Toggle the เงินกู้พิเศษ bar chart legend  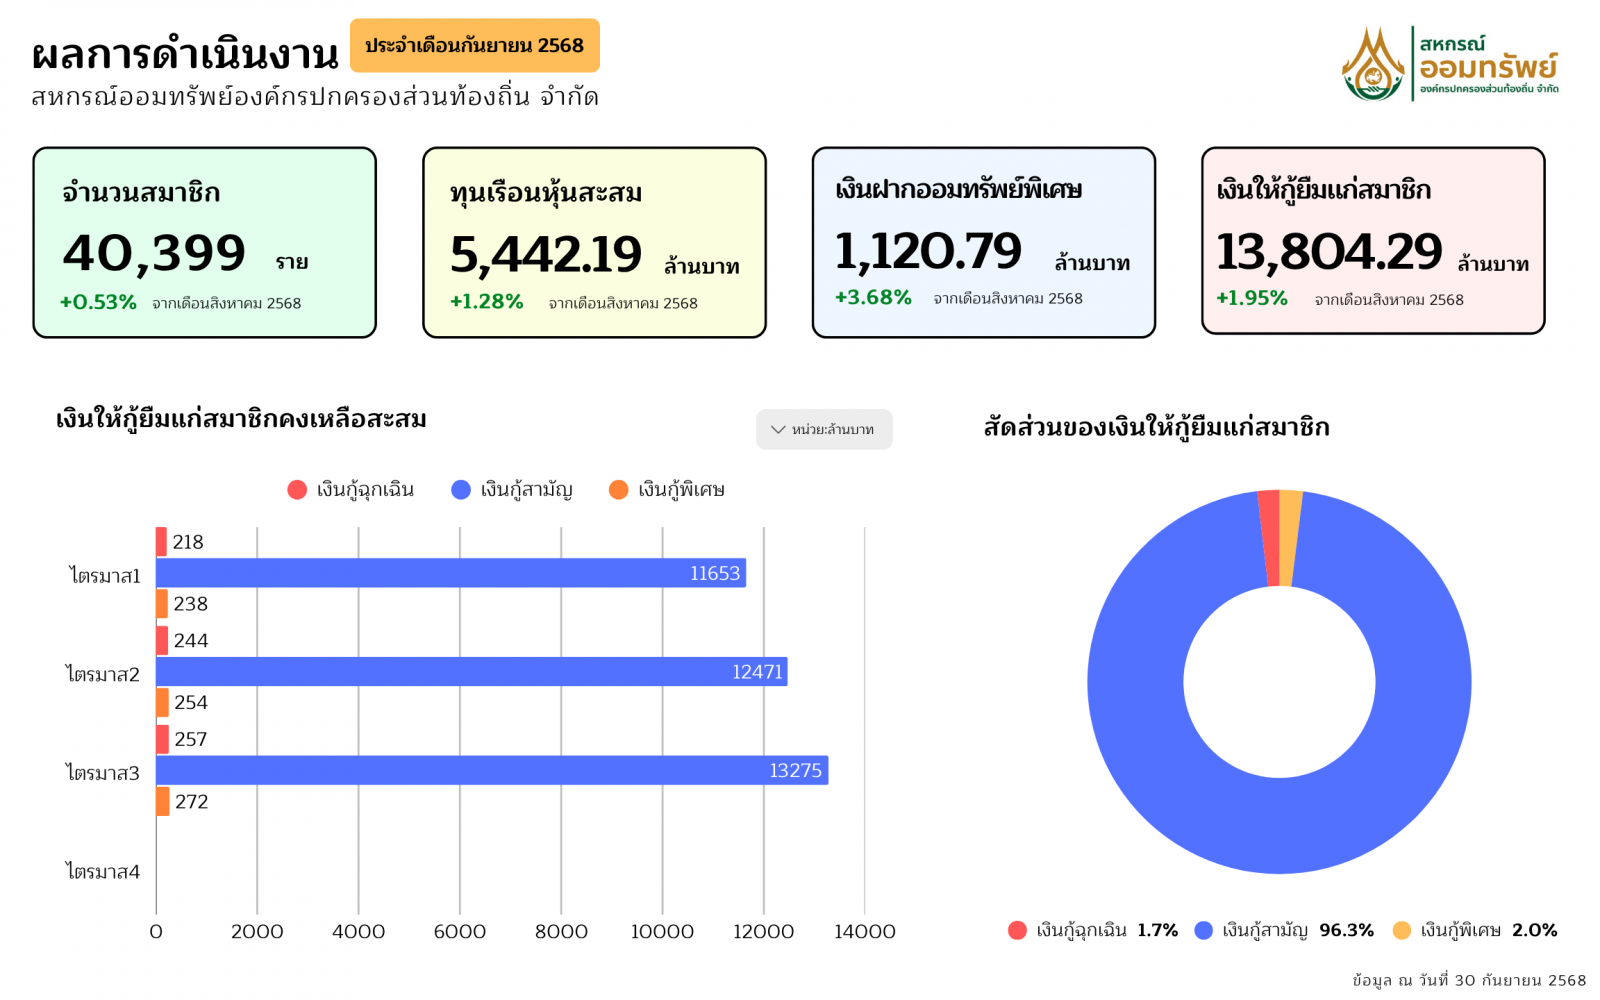(x=667, y=489)
